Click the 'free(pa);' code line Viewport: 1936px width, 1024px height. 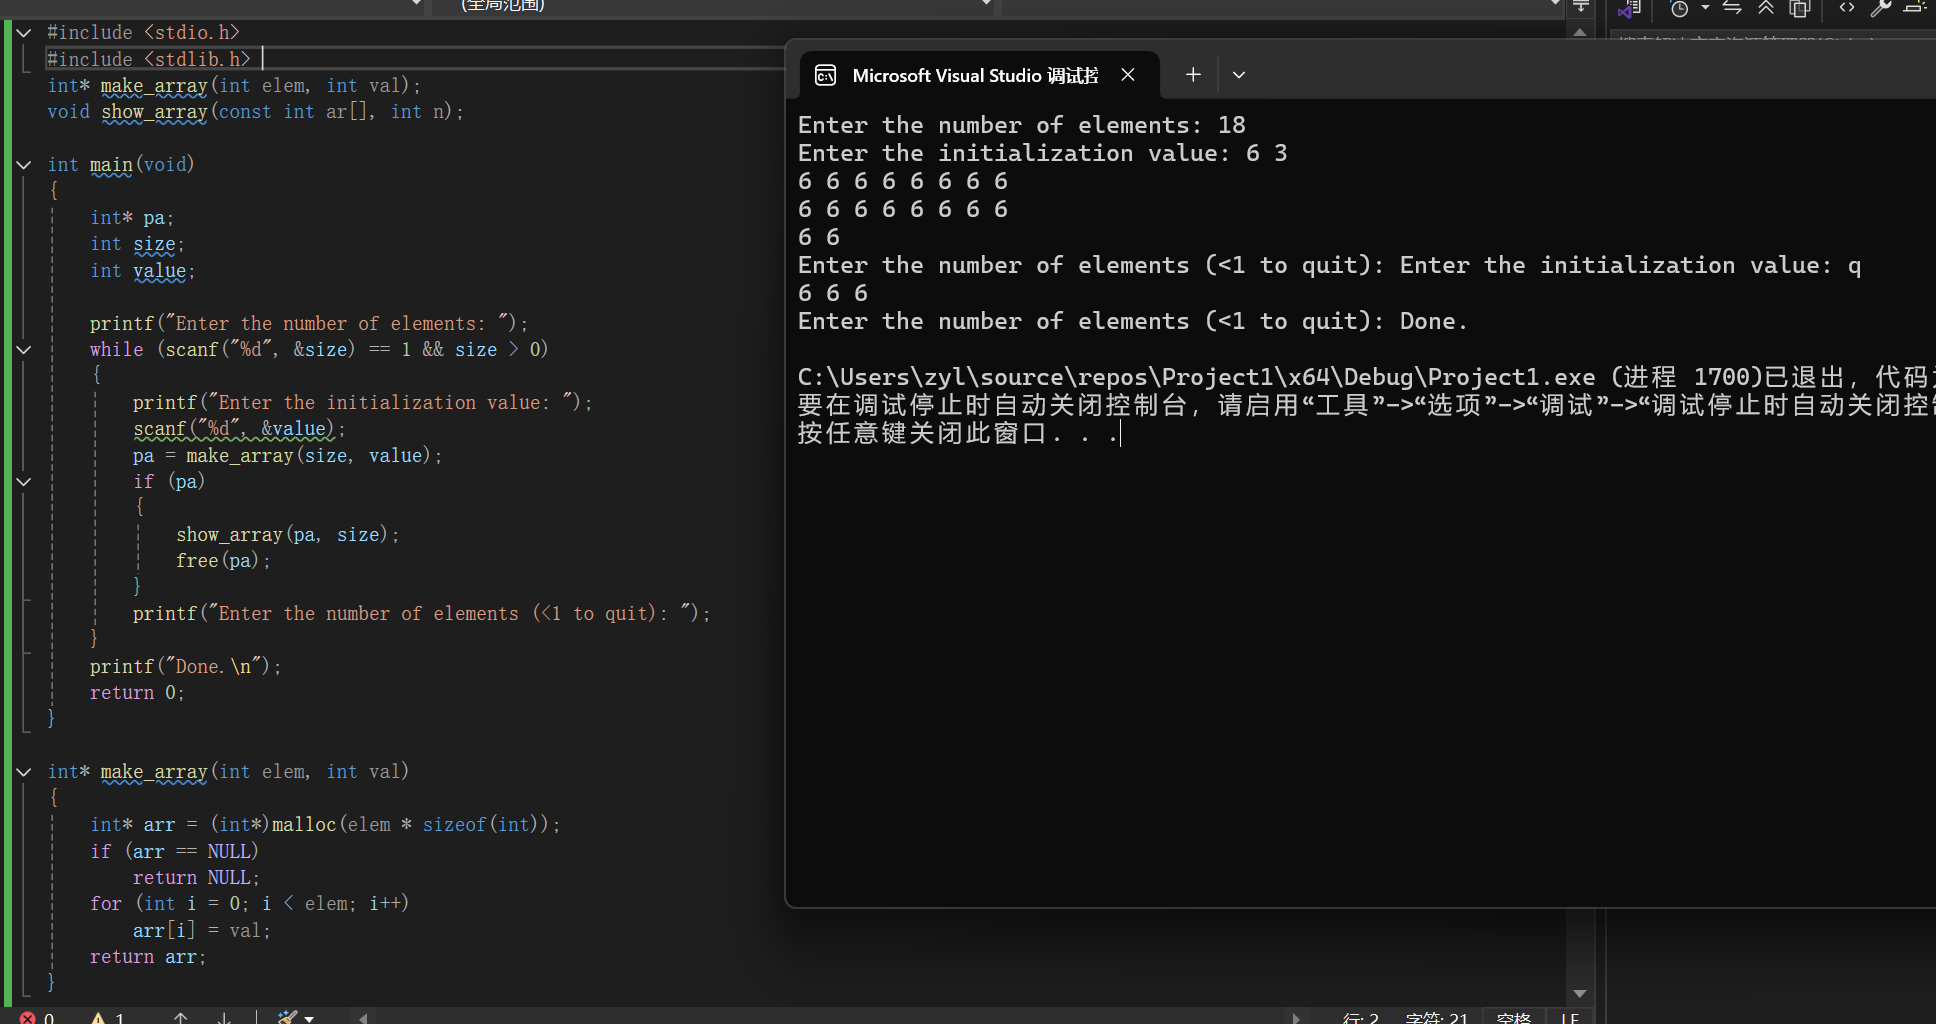(x=223, y=561)
